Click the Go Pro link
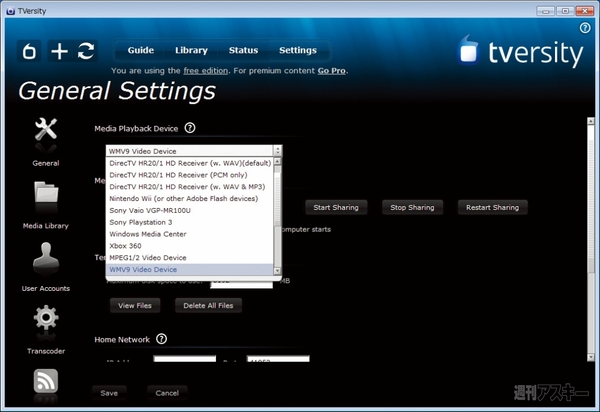Screen dimensions: 600x412 click(331, 71)
